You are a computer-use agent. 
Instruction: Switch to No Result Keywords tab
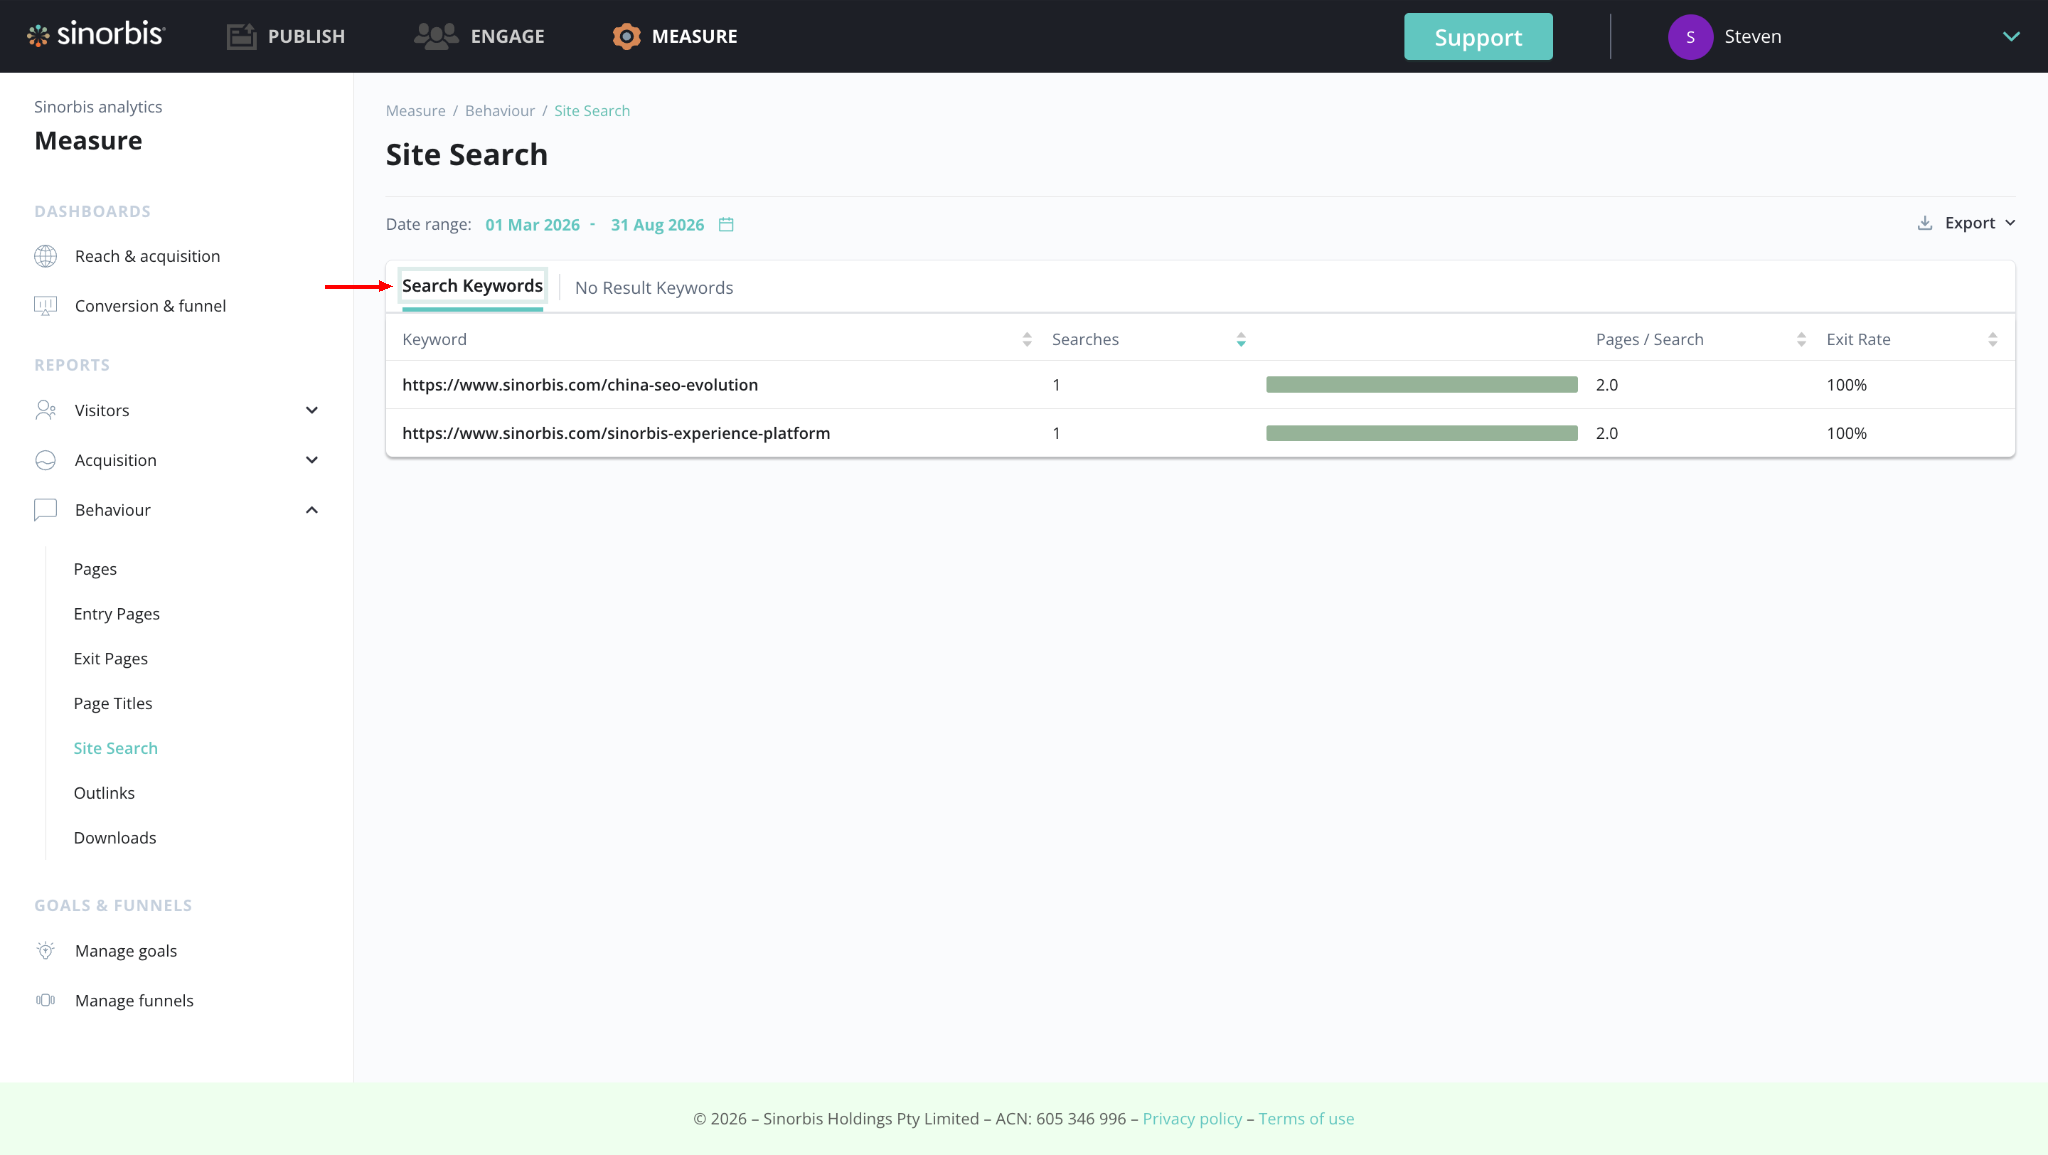pyautogui.click(x=654, y=288)
